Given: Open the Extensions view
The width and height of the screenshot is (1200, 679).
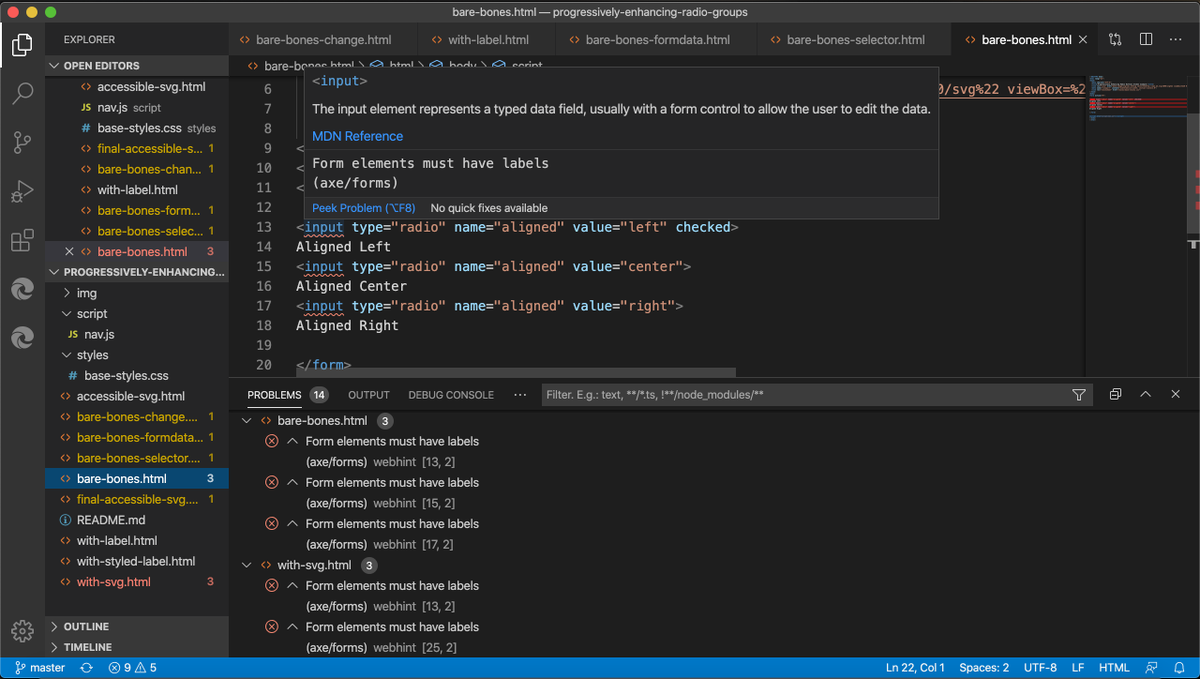Looking at the screenshot, I should point(22,241).
